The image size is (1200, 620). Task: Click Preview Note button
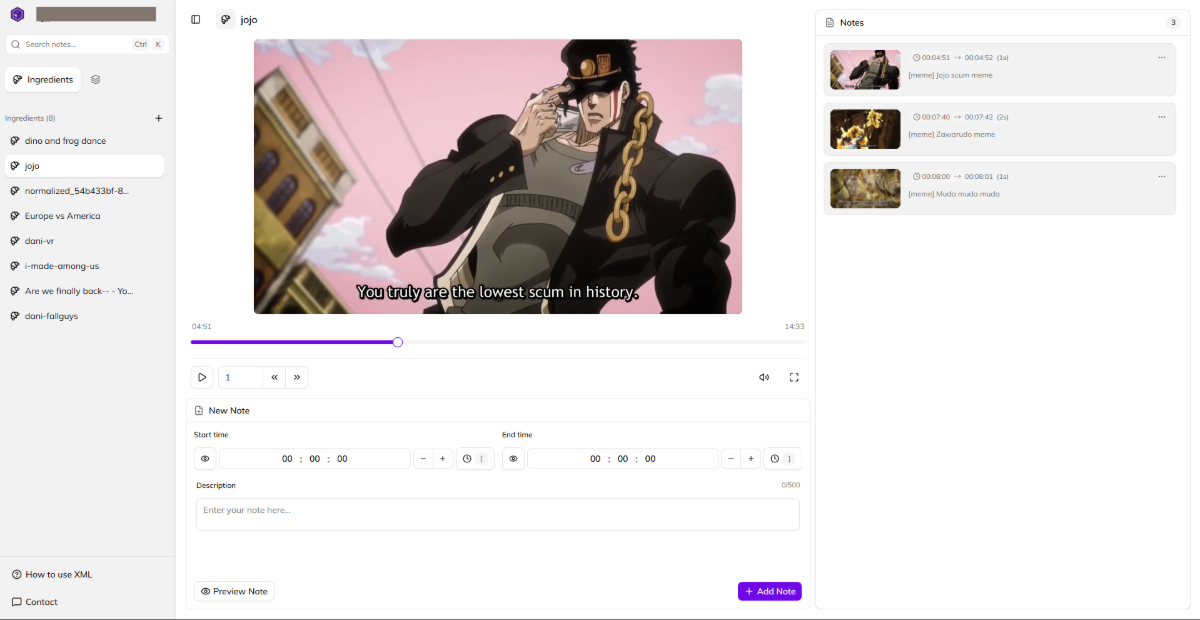234,591
